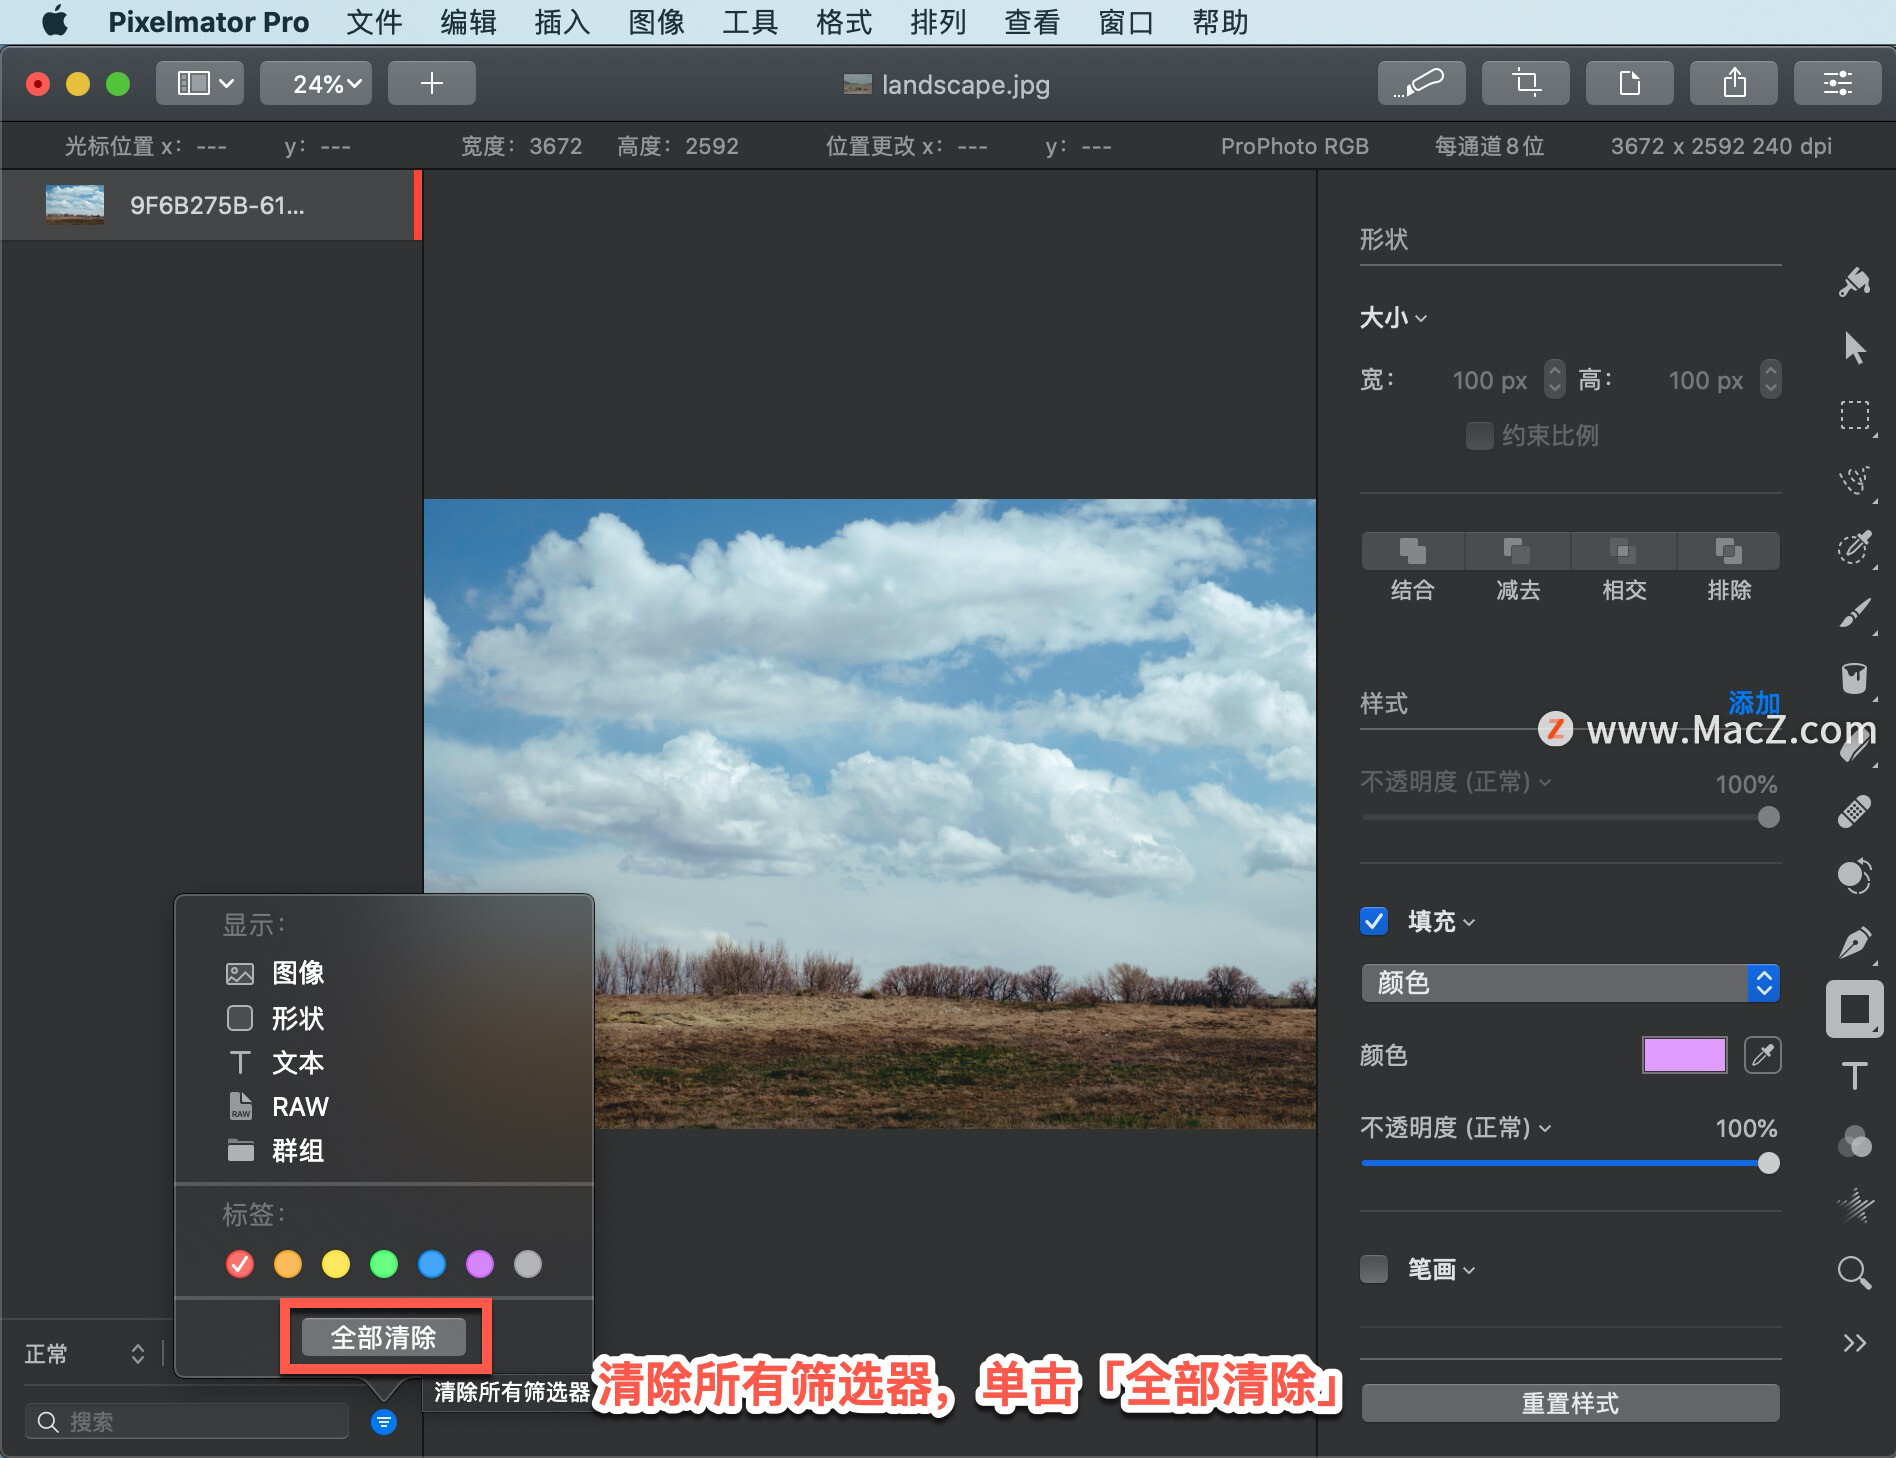Toggle the Constrain proportions (约束比例) checkbox
Viewport: 1896px width, 1458px height.
point(1479,436)
